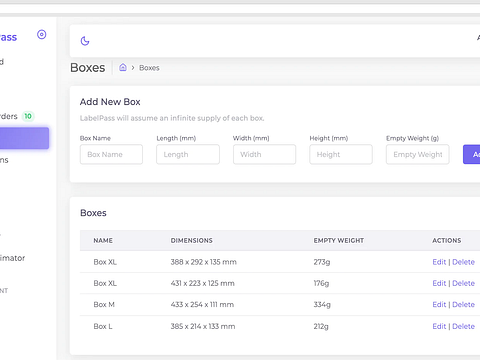Click the purple Add button

(472, 154)
